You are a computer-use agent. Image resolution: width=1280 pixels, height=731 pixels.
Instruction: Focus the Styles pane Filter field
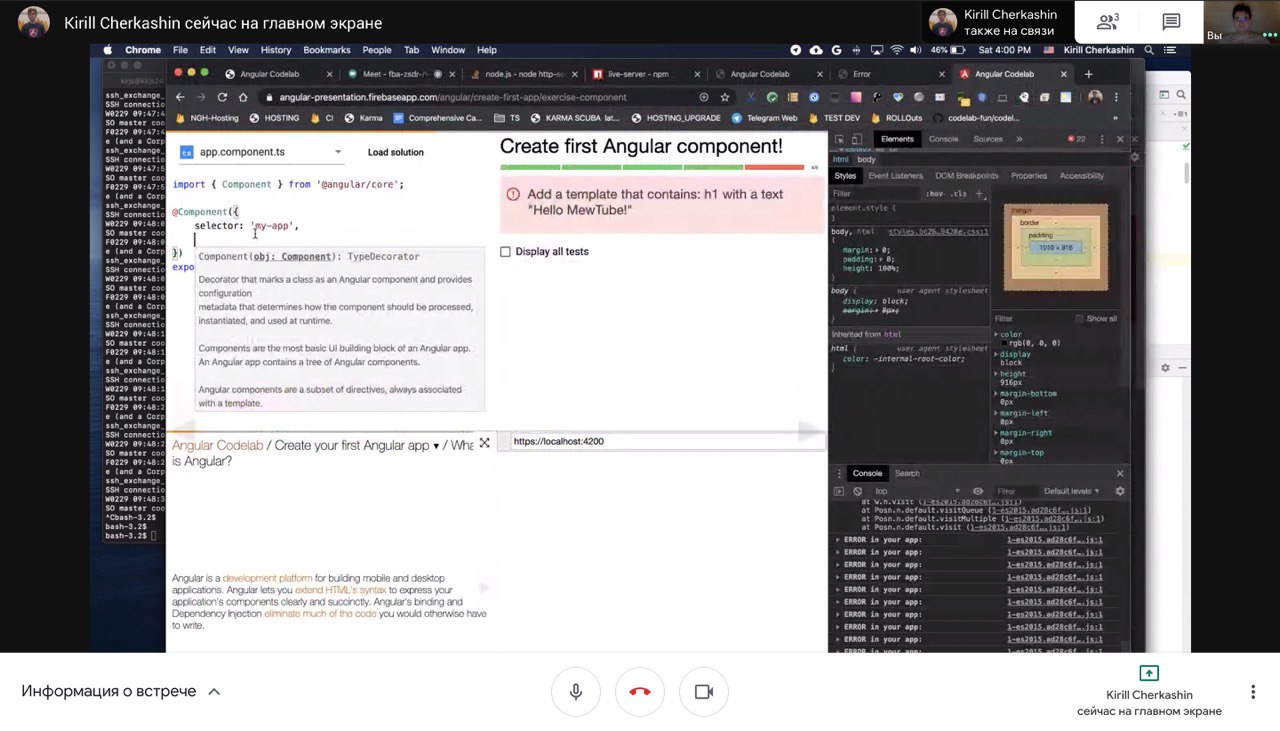(876, 193)
